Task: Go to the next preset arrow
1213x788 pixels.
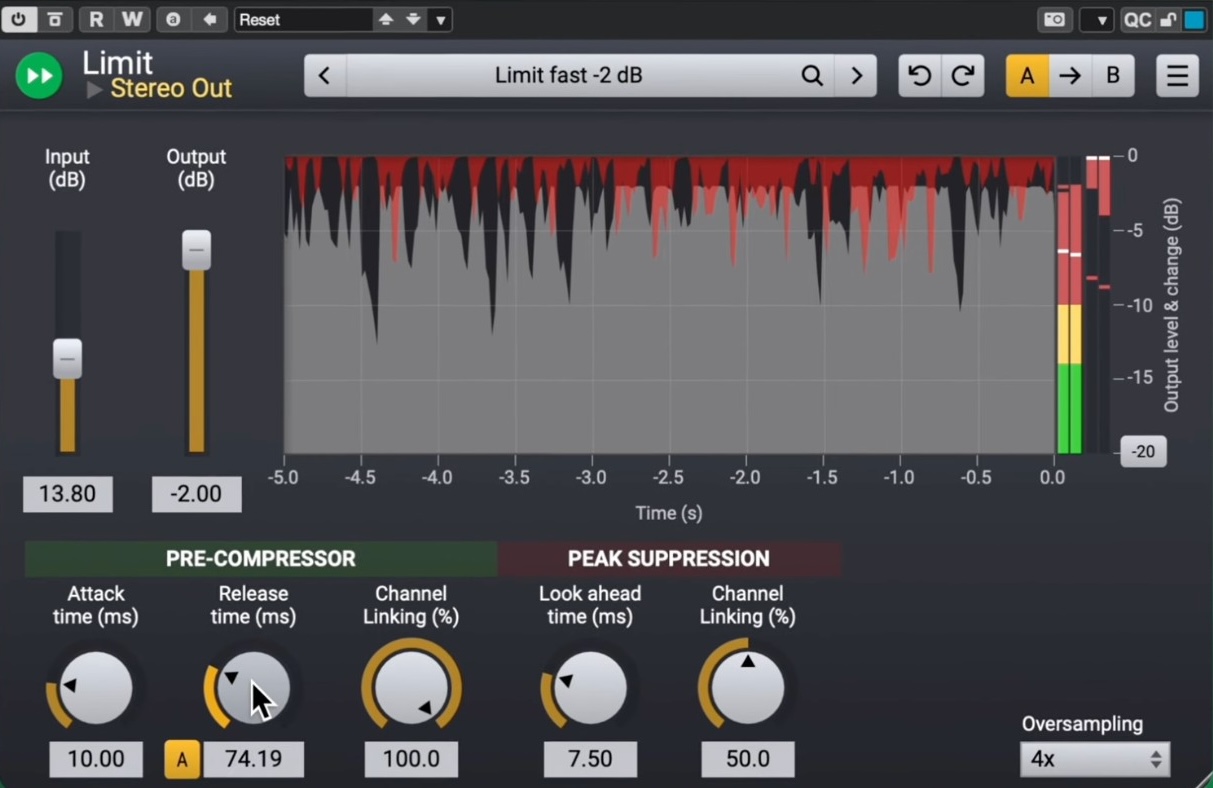Action: pyautogui.click(x=856, y=76)
